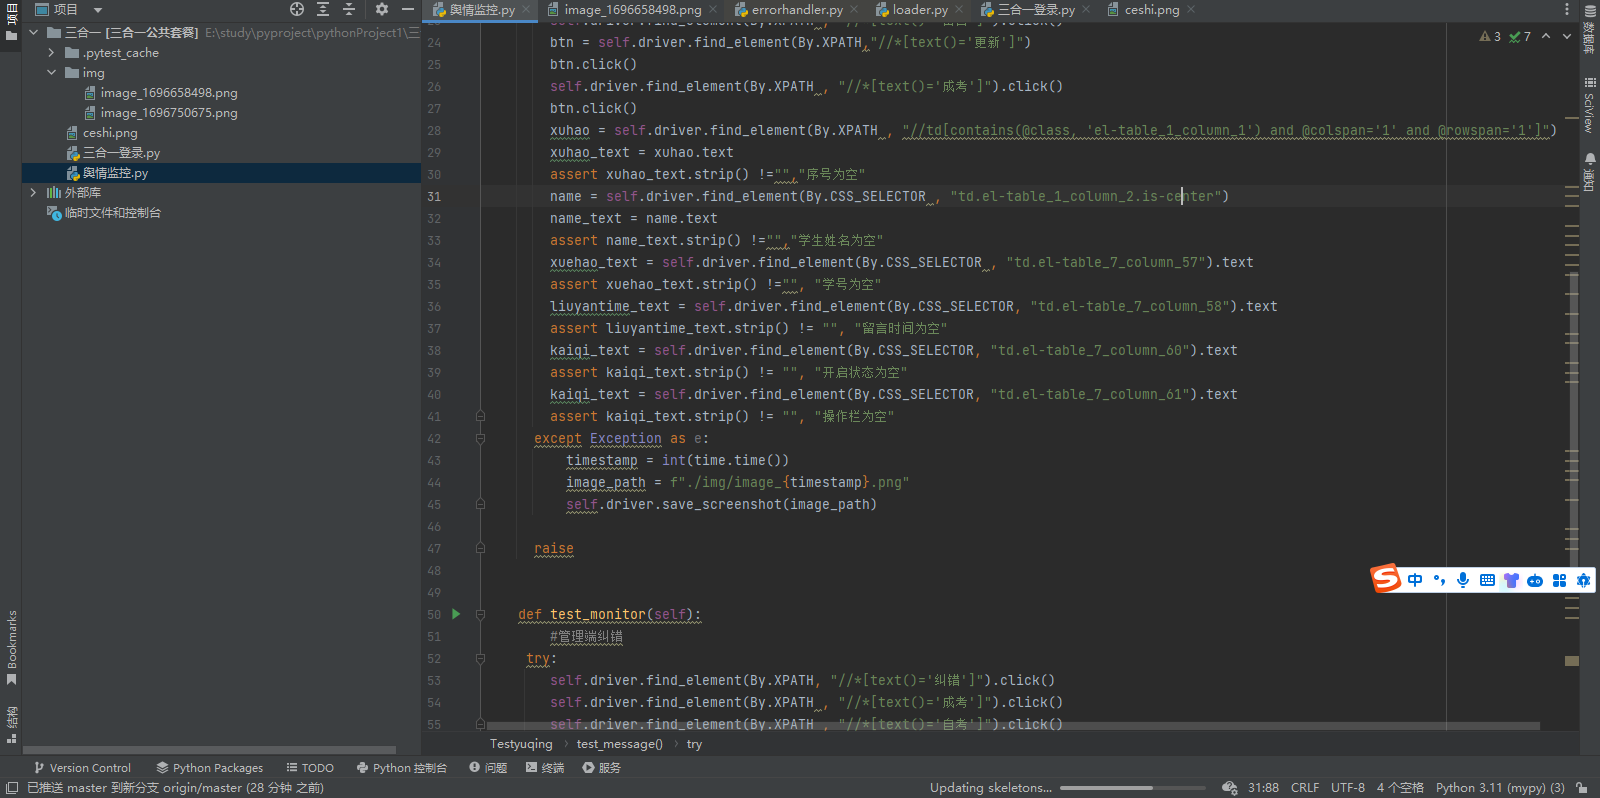Open line separator CRLF selector
Image resolution: width=1600 pixels, height=798 pixels.
click(1305, 788)
